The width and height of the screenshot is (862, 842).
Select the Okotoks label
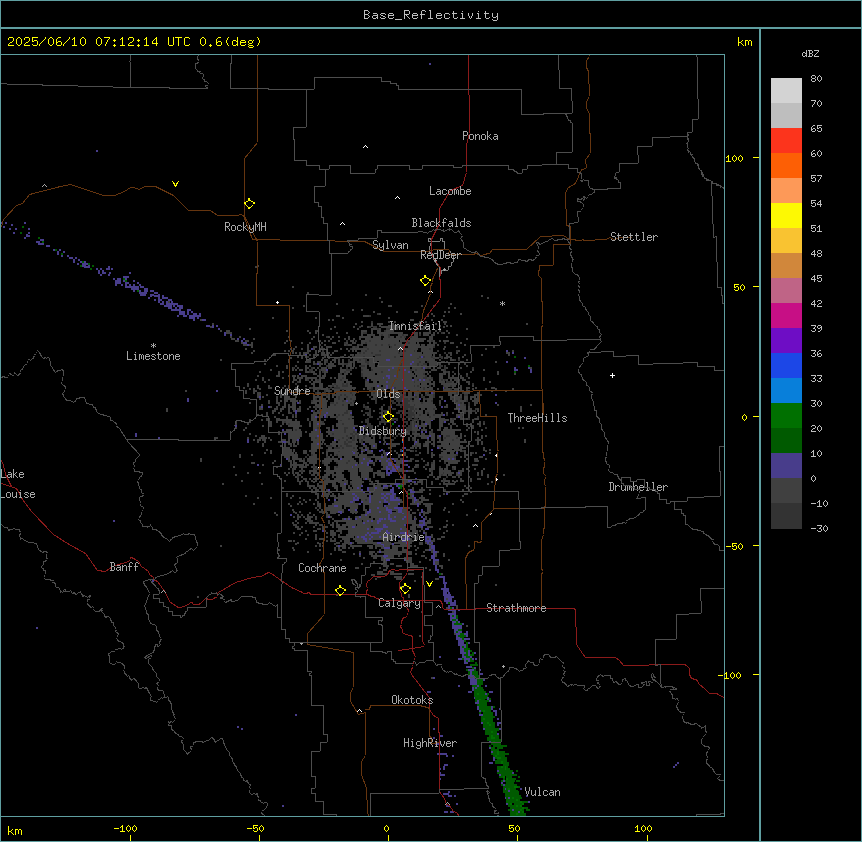click(x=412, y=700)
